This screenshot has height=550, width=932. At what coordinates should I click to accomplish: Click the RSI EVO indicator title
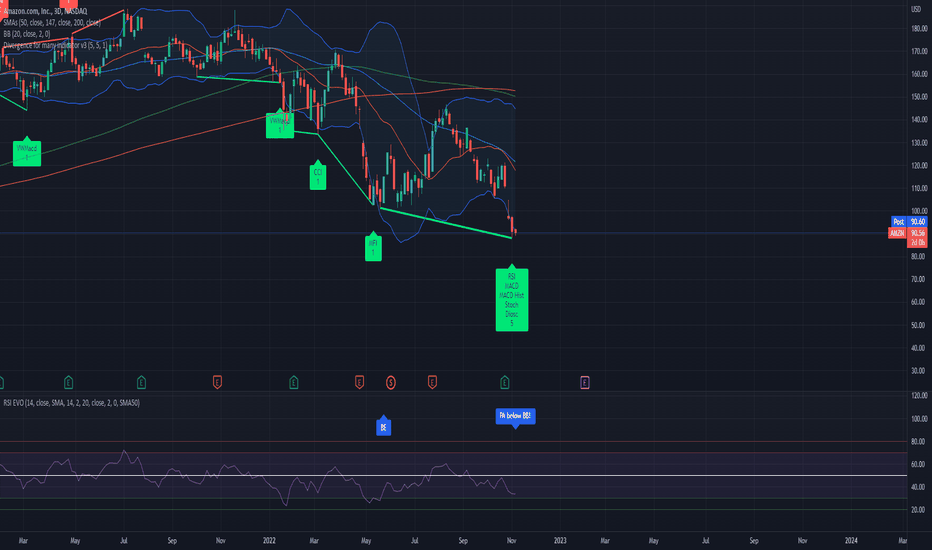(62, 402)
